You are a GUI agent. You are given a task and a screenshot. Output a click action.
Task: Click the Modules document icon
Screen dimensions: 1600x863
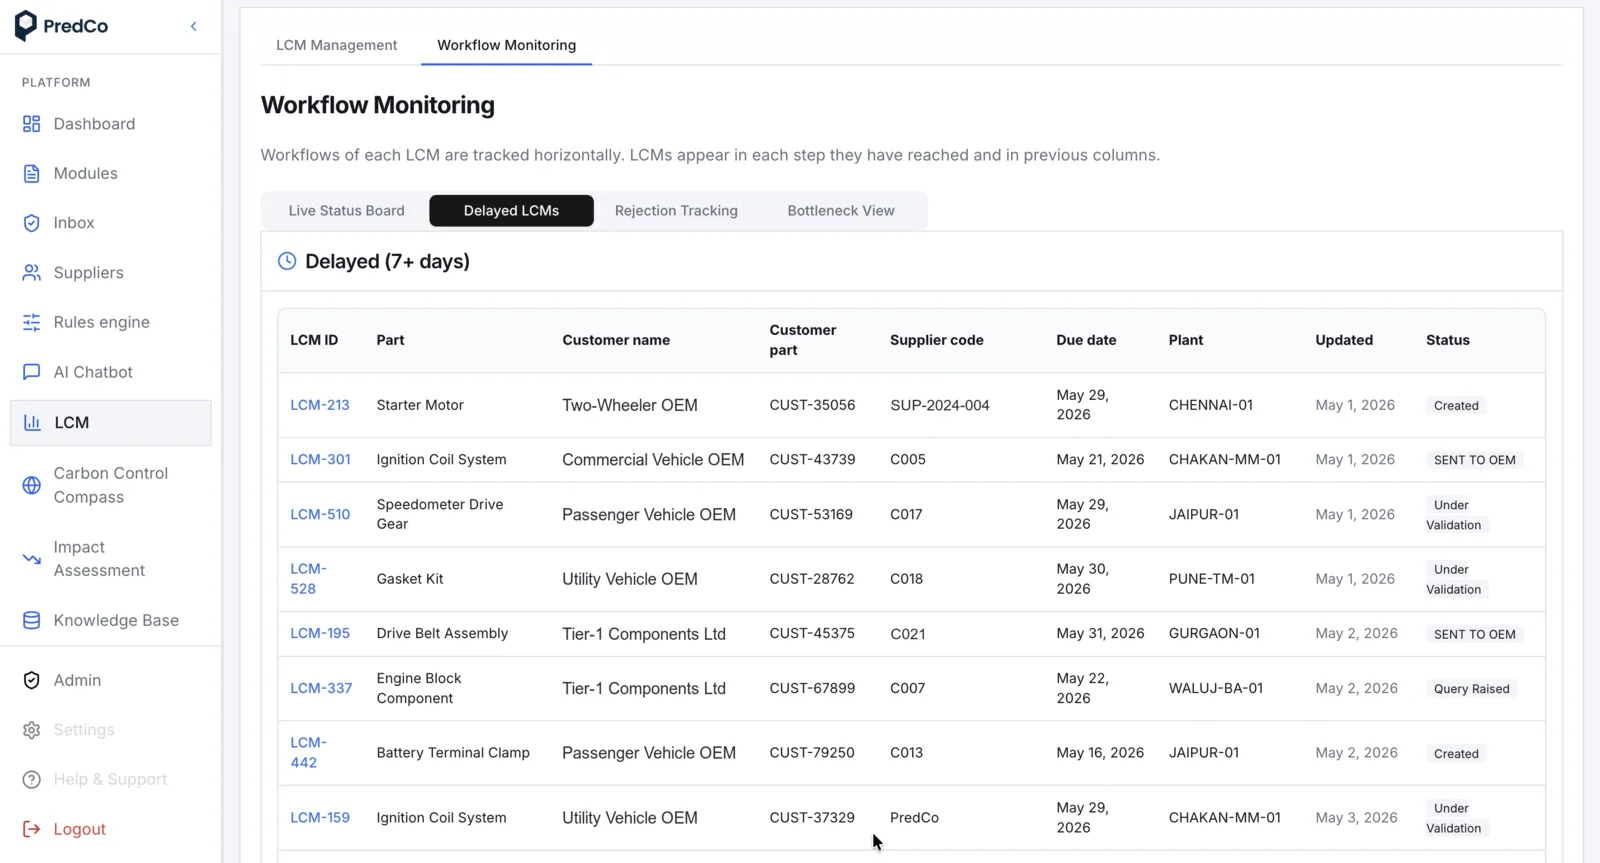pyautogui.click(x=32, y=173)
